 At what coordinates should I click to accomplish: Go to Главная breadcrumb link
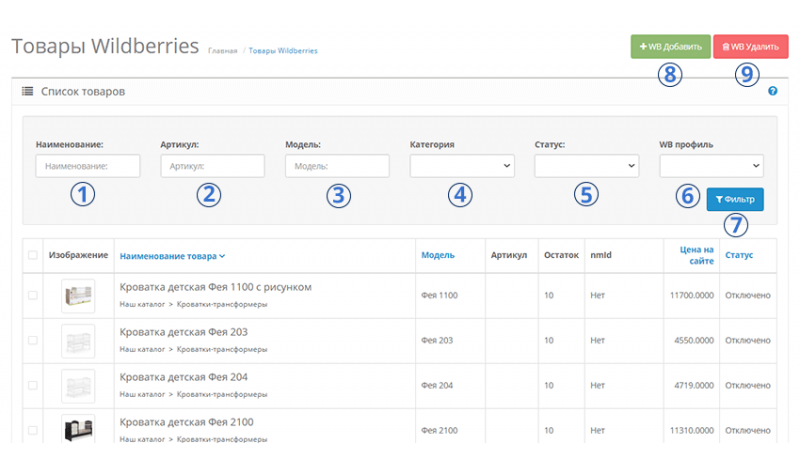(222, 50)
